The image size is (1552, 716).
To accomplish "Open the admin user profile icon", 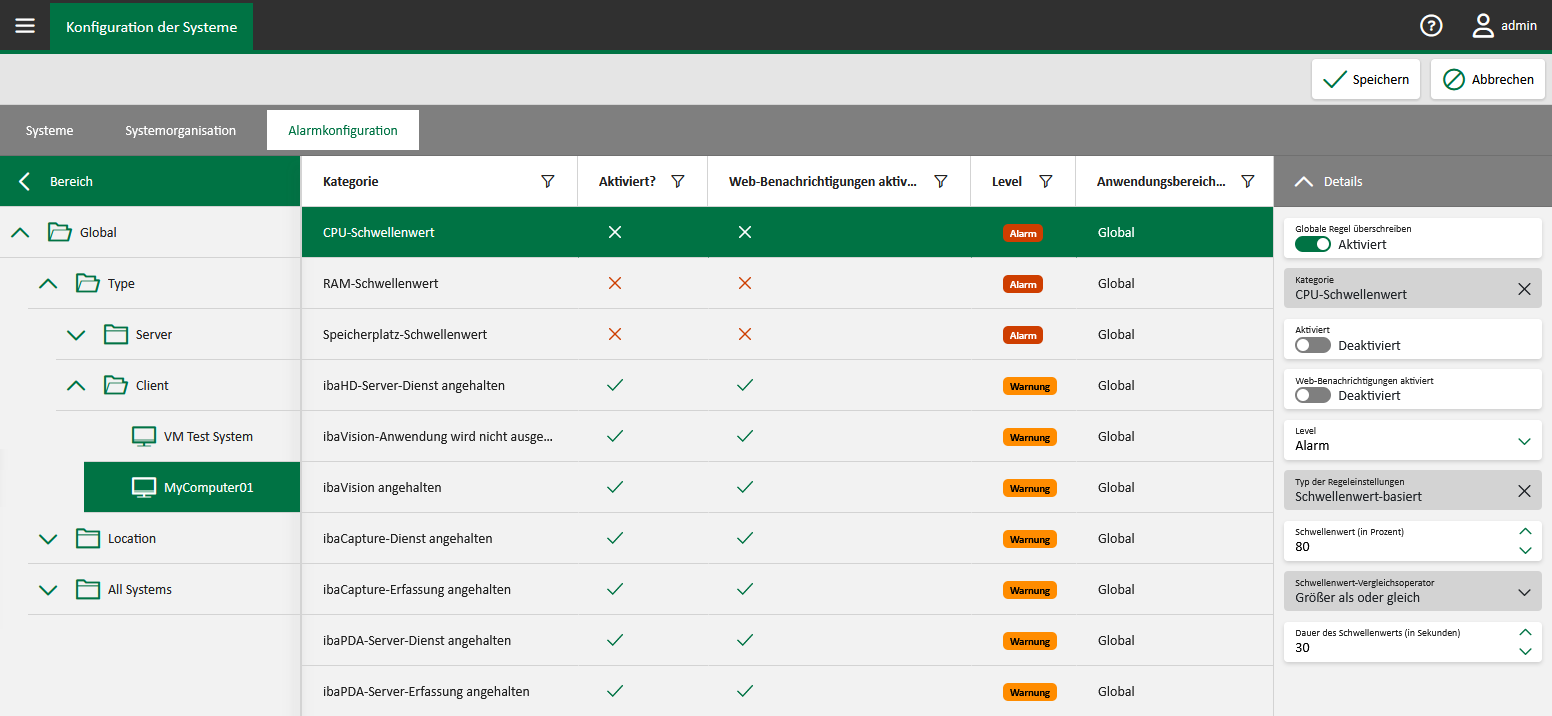I will [x=1483, y=26].
